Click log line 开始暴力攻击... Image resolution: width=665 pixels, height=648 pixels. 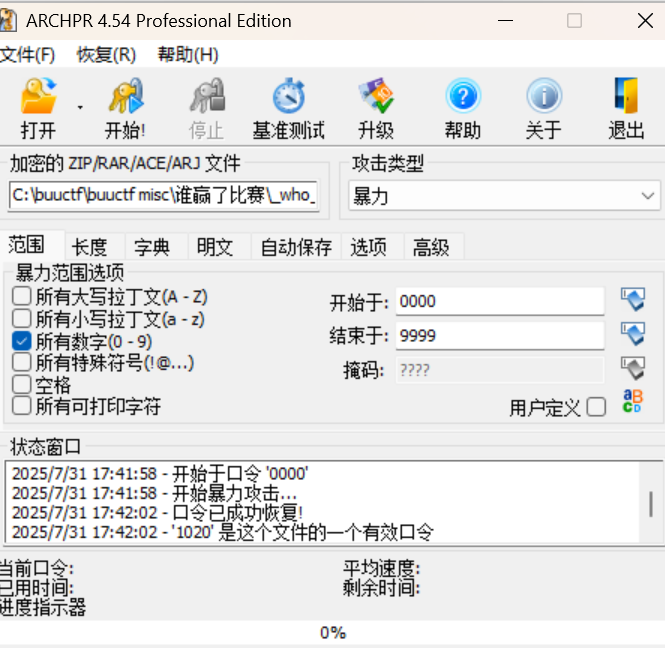click(x=154, y=493)
